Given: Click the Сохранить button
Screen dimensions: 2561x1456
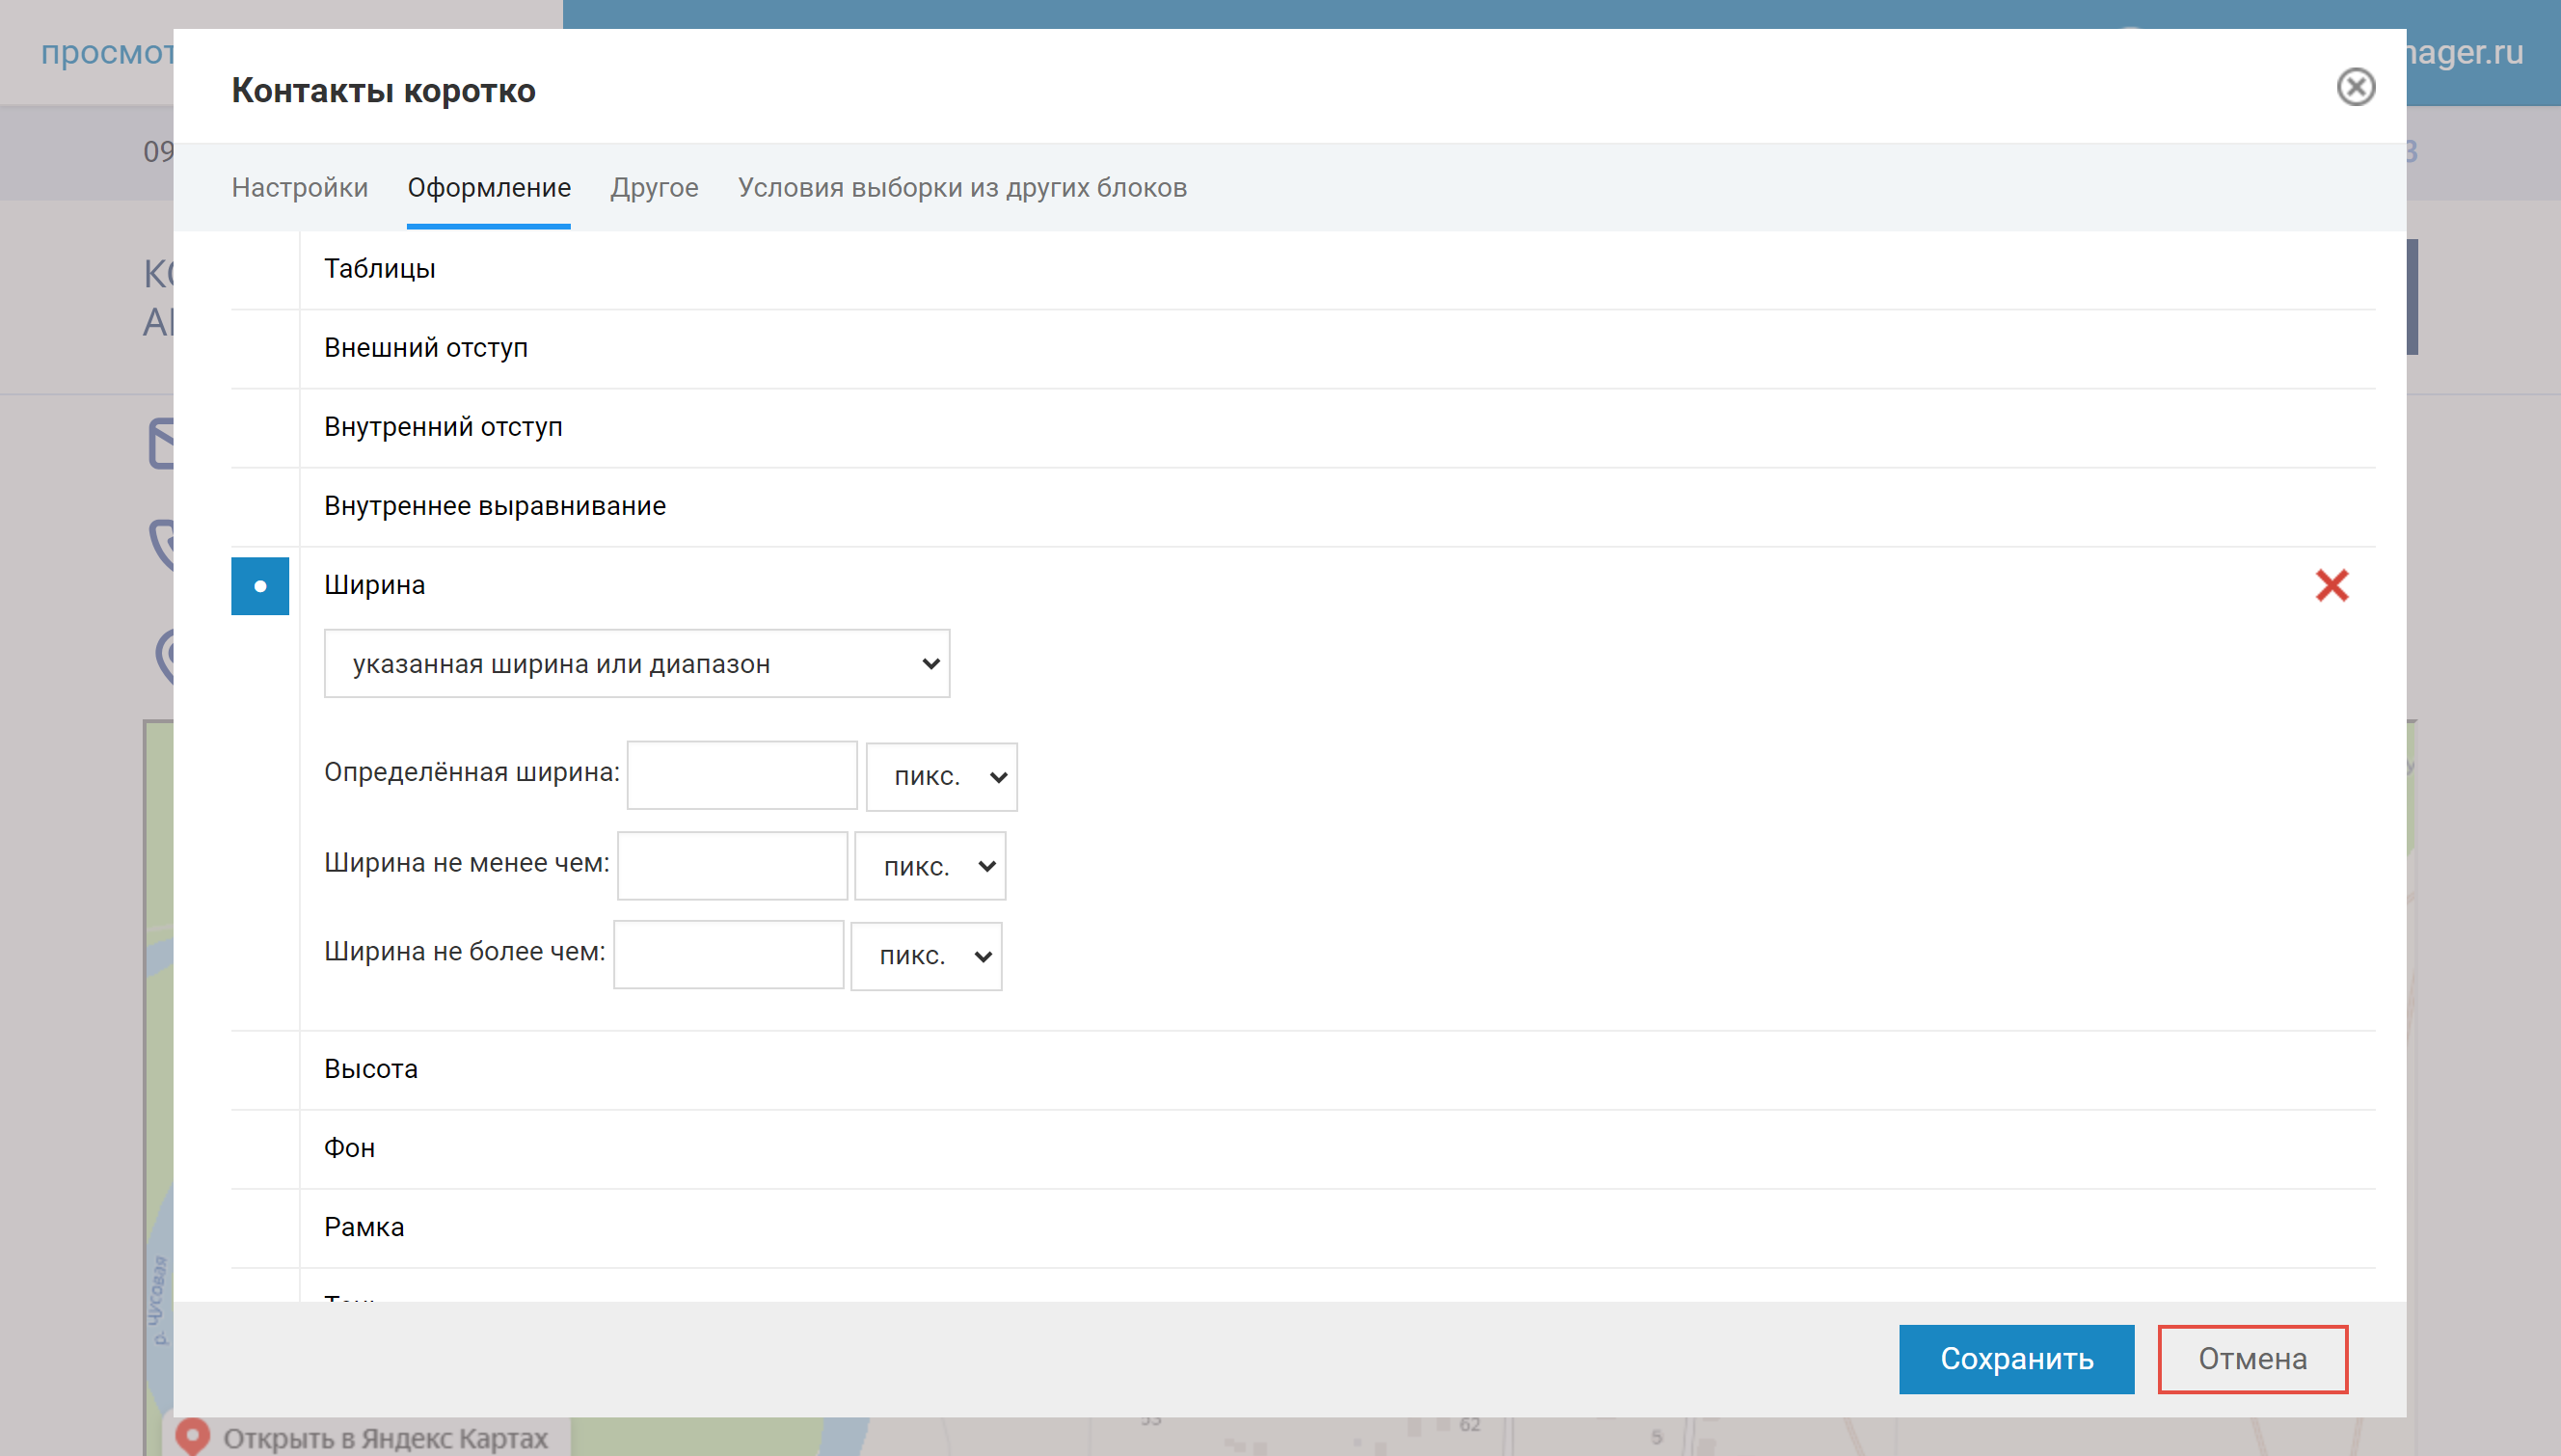Looking at the screenshot, I should point(2016,1359).
